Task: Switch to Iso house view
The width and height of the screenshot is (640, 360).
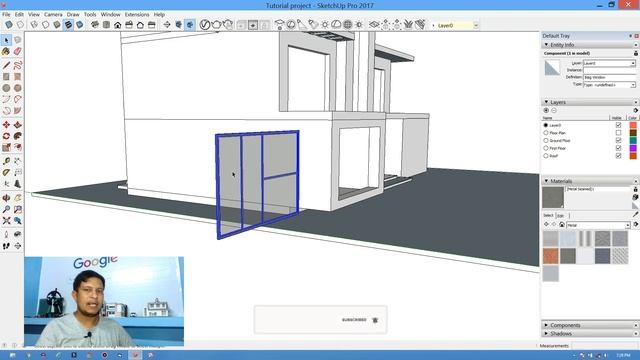Action: [95, 25]
